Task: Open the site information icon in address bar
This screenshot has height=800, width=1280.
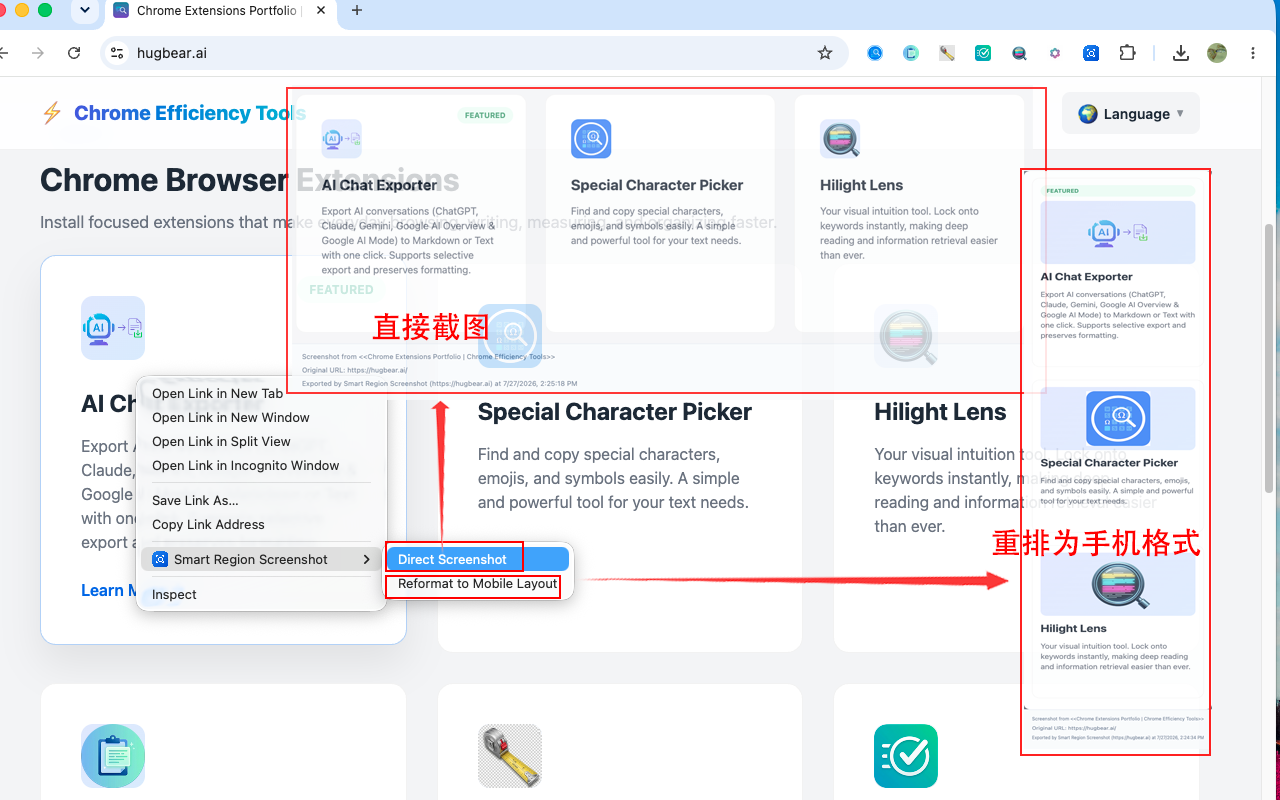Action: pos(117,53)
